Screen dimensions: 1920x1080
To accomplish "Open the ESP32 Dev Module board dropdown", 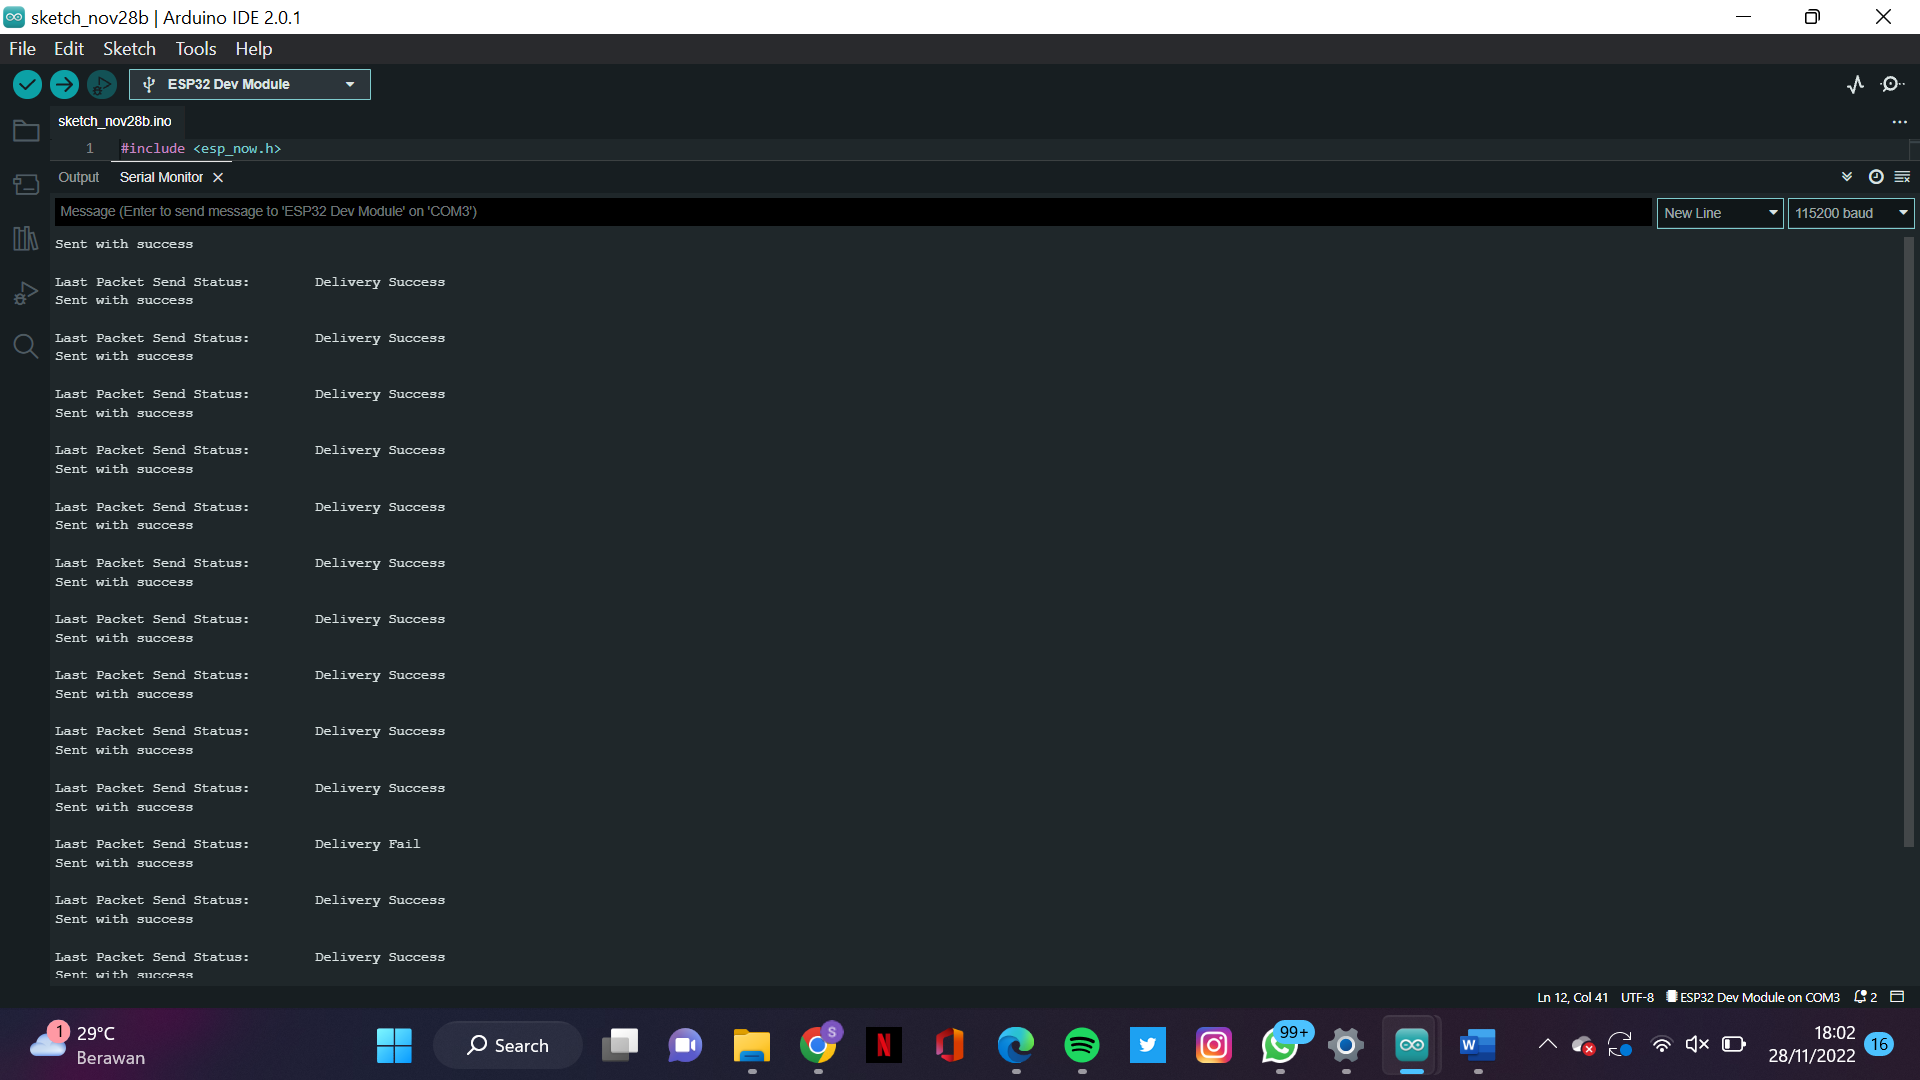I will (250, 85).
